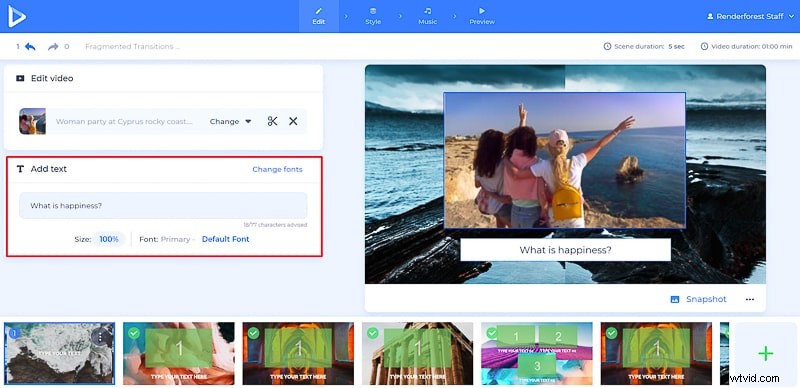Click the Snapshot image icon
The height and width of the screenshot is (388, 800).
[675, 299]
